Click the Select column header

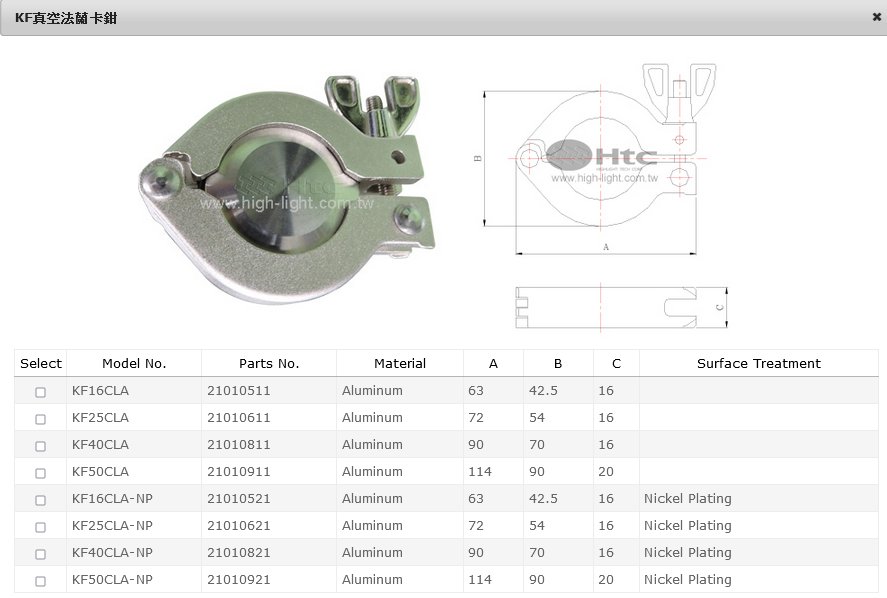(41, 364)
